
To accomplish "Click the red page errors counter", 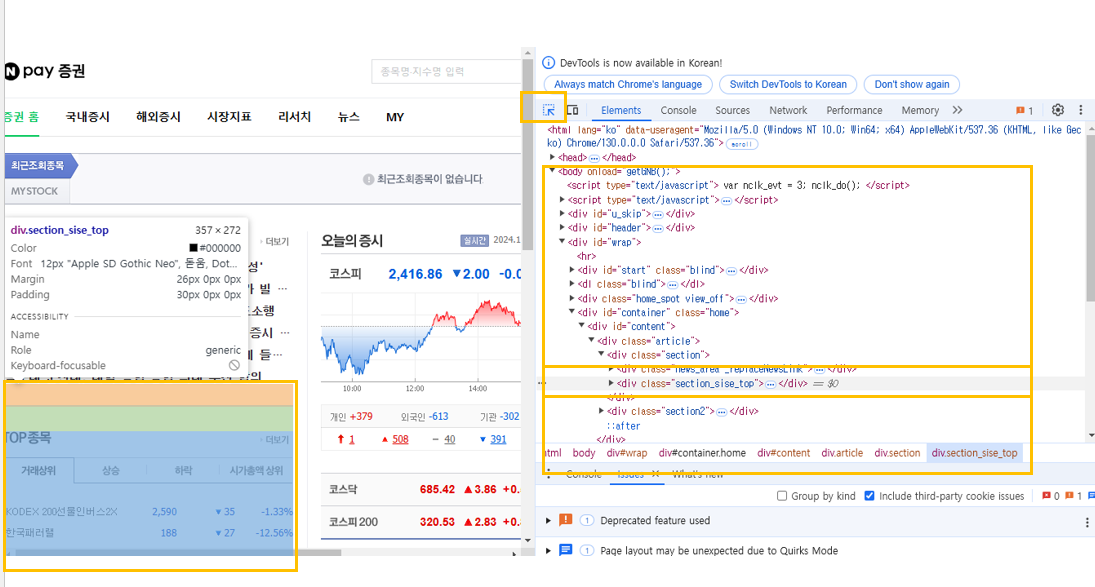I will pyautogui.click(x=1051, y=496).
